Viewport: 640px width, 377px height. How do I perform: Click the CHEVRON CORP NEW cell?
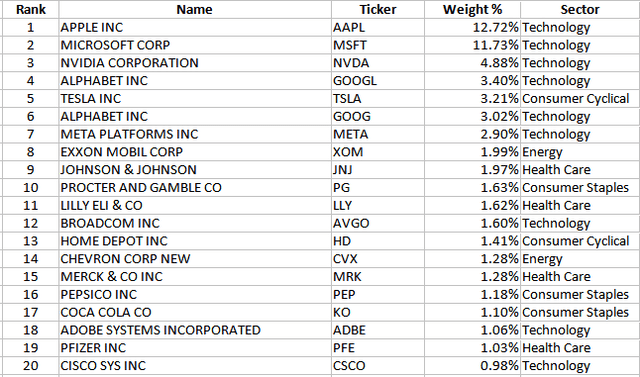[x=195, y=259]
